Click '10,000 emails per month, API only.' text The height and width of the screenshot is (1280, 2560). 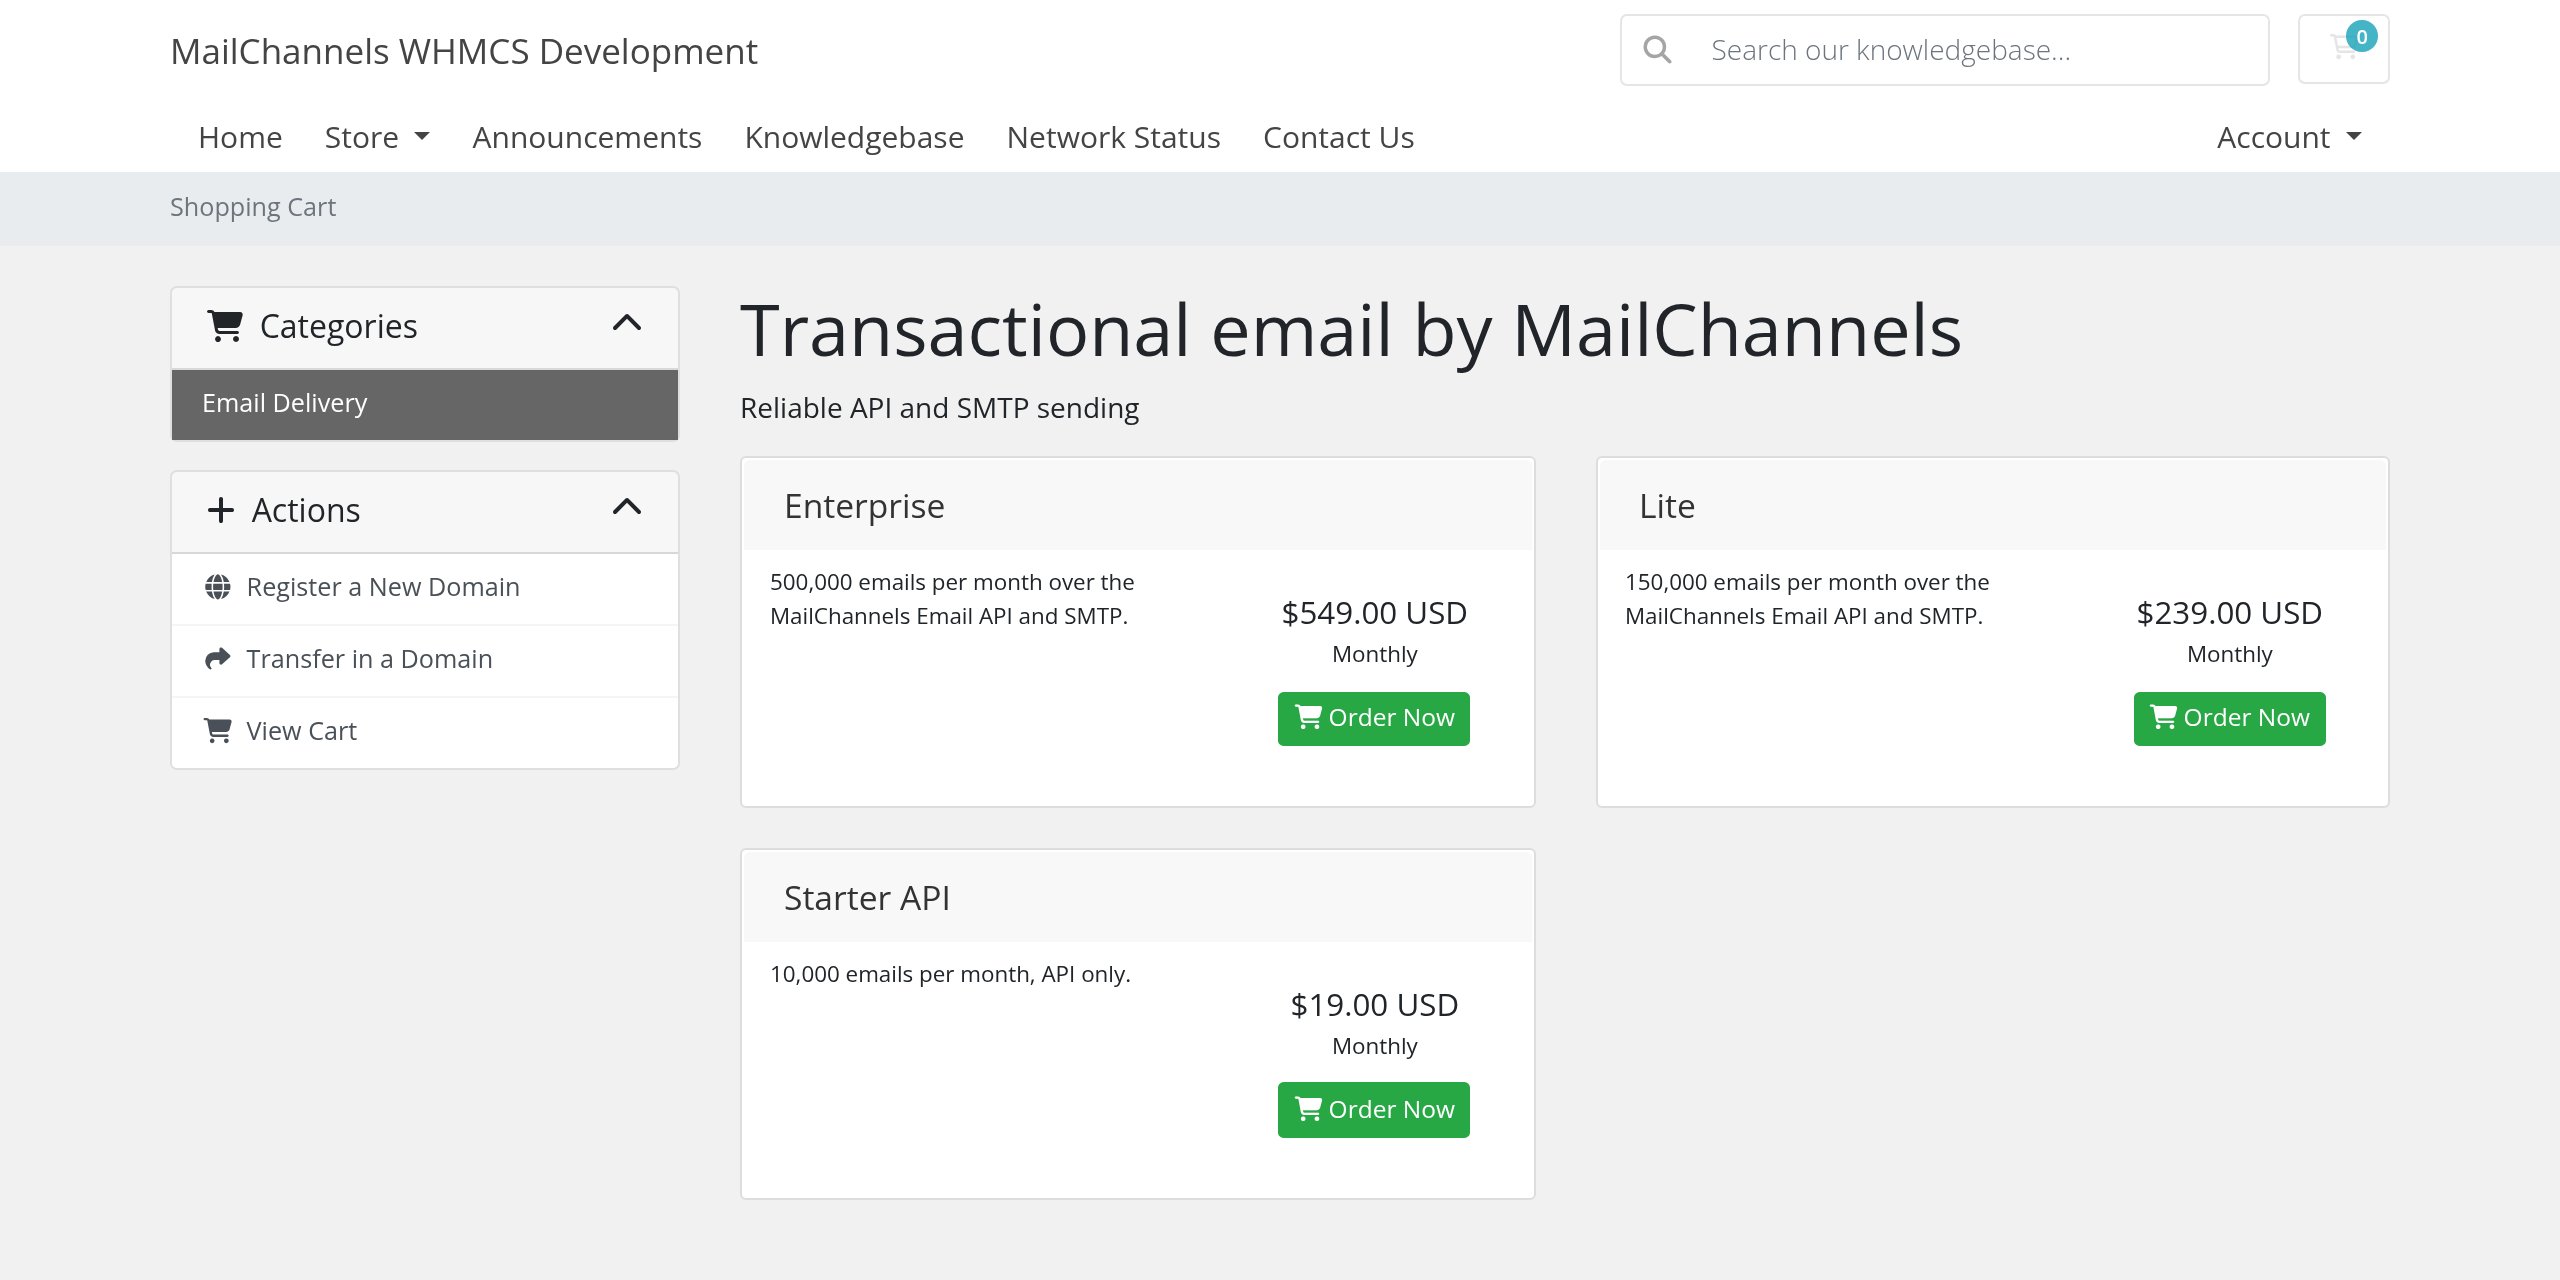point(950,974)
